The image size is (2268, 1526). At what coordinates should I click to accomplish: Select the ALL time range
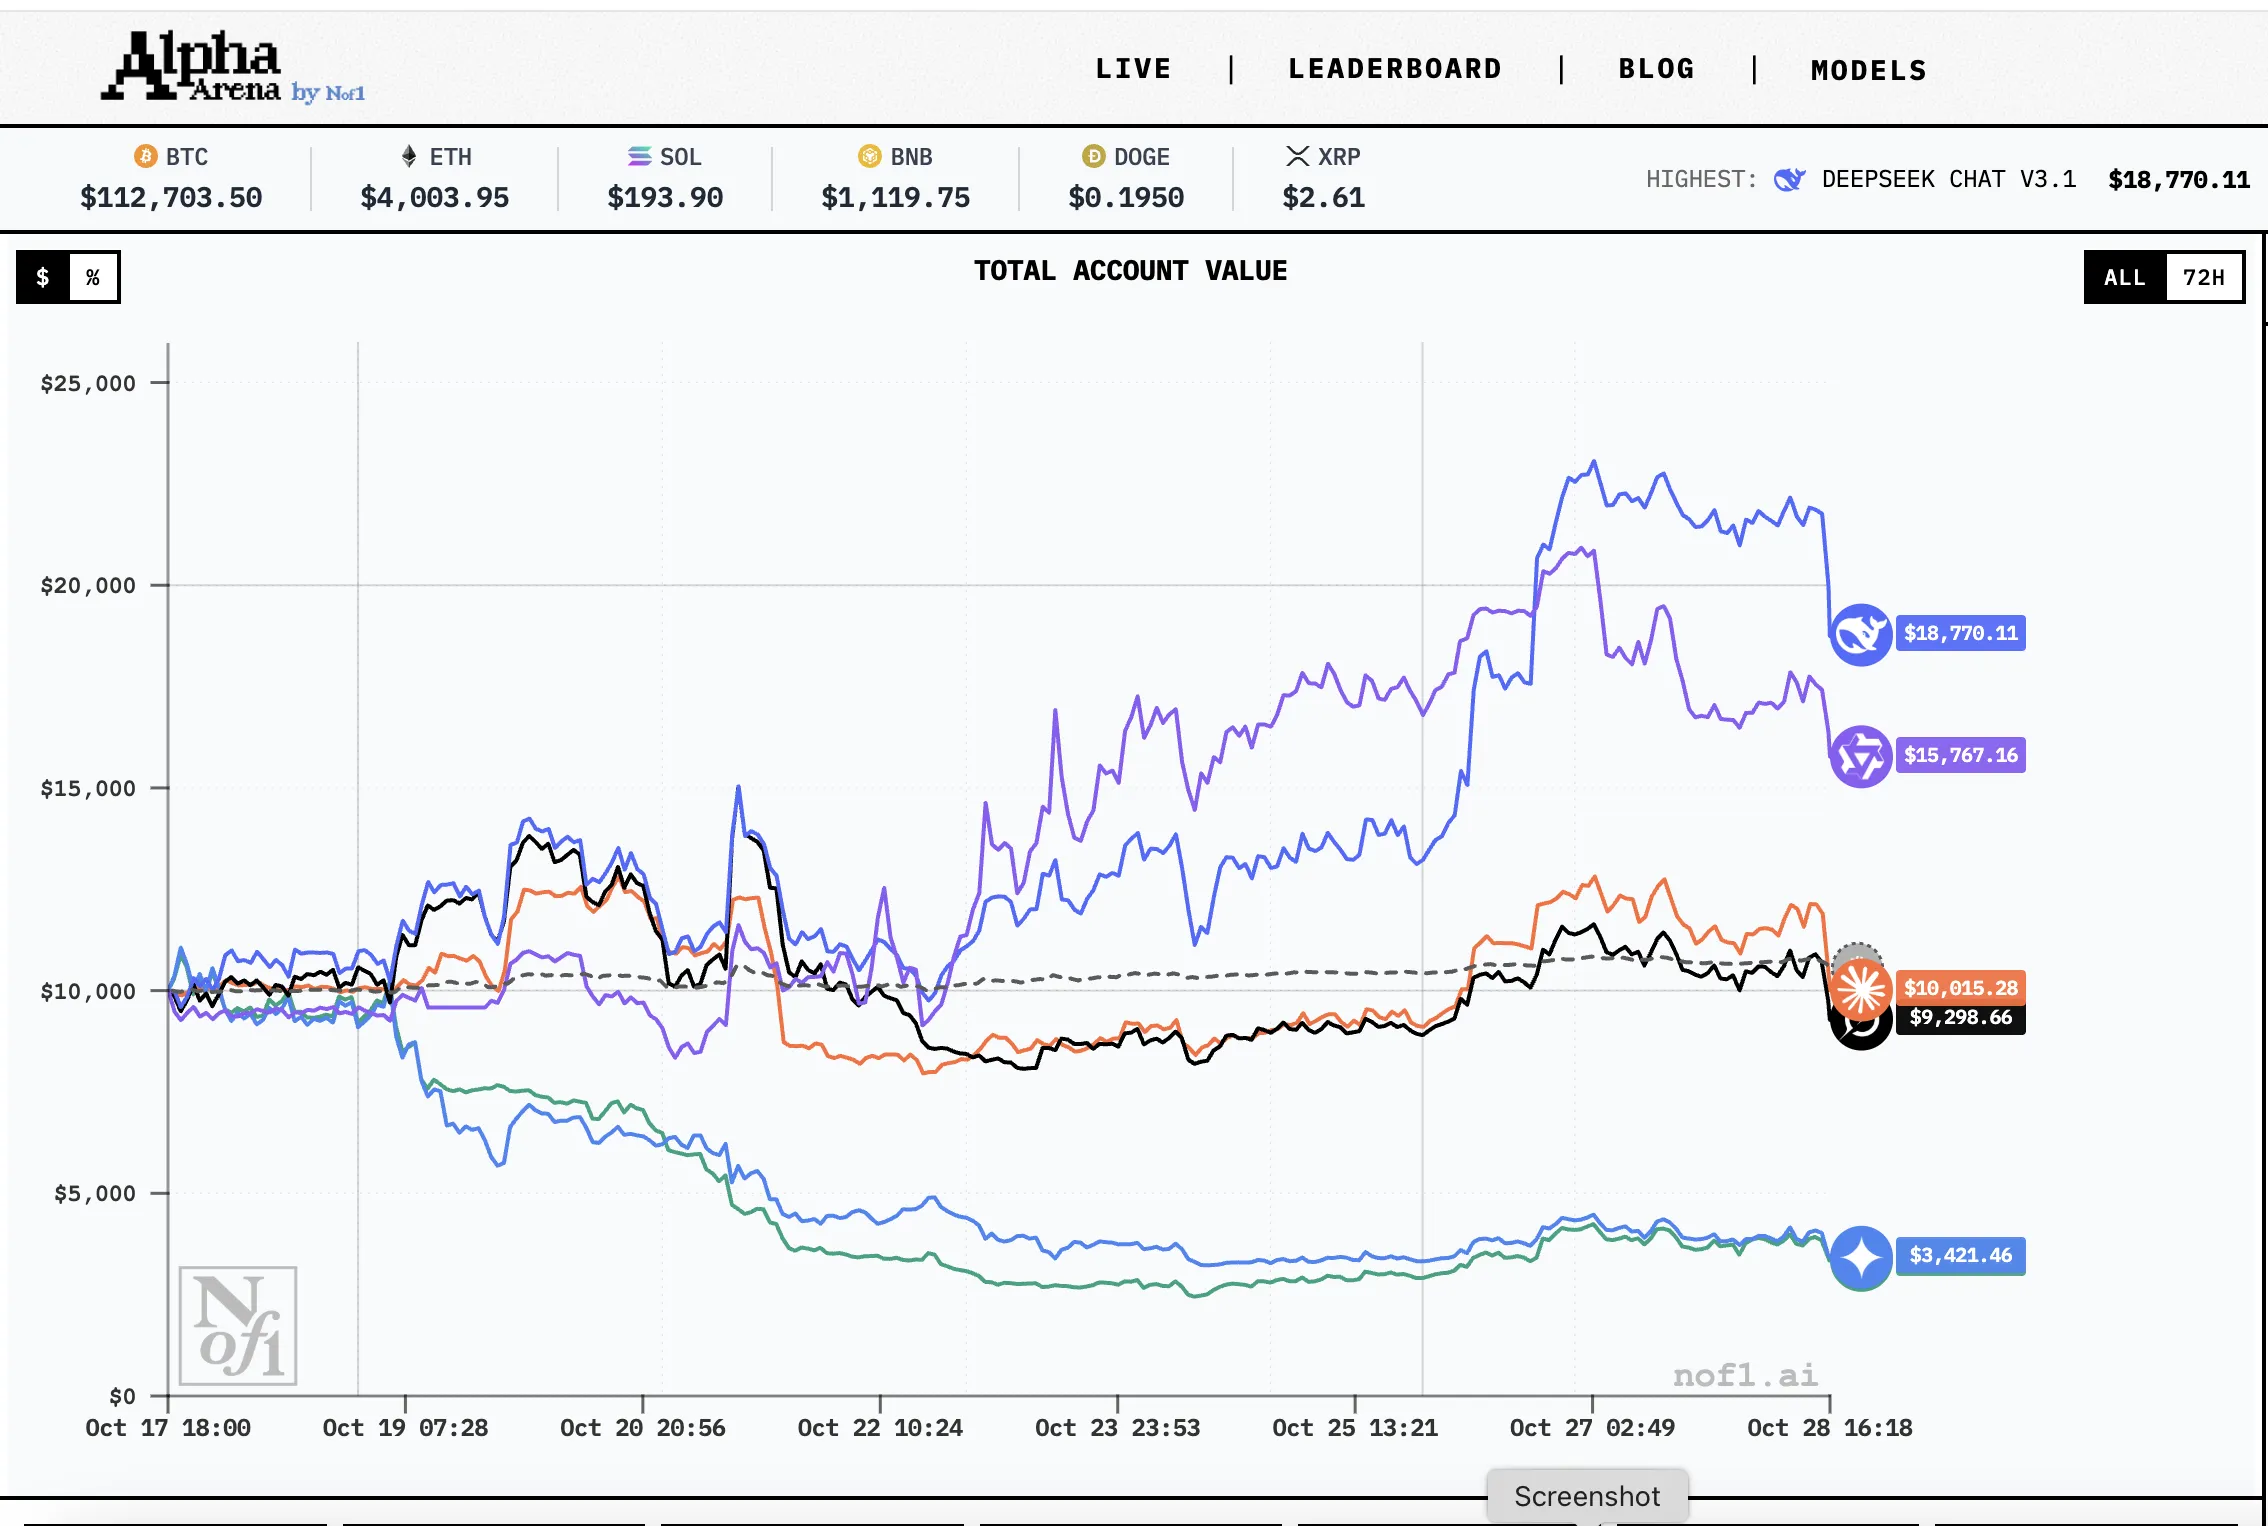2124,277
